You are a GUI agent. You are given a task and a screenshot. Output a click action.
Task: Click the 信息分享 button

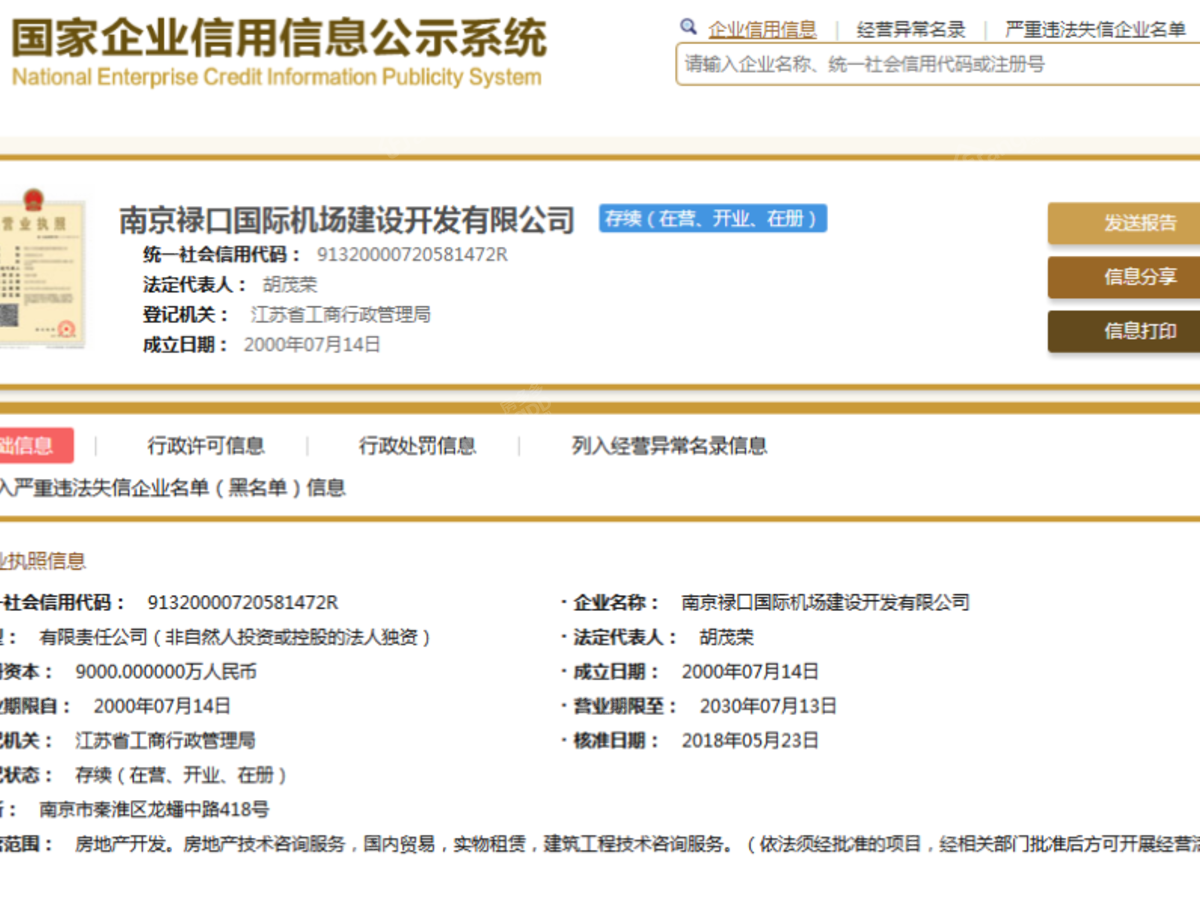(1124, 277)
